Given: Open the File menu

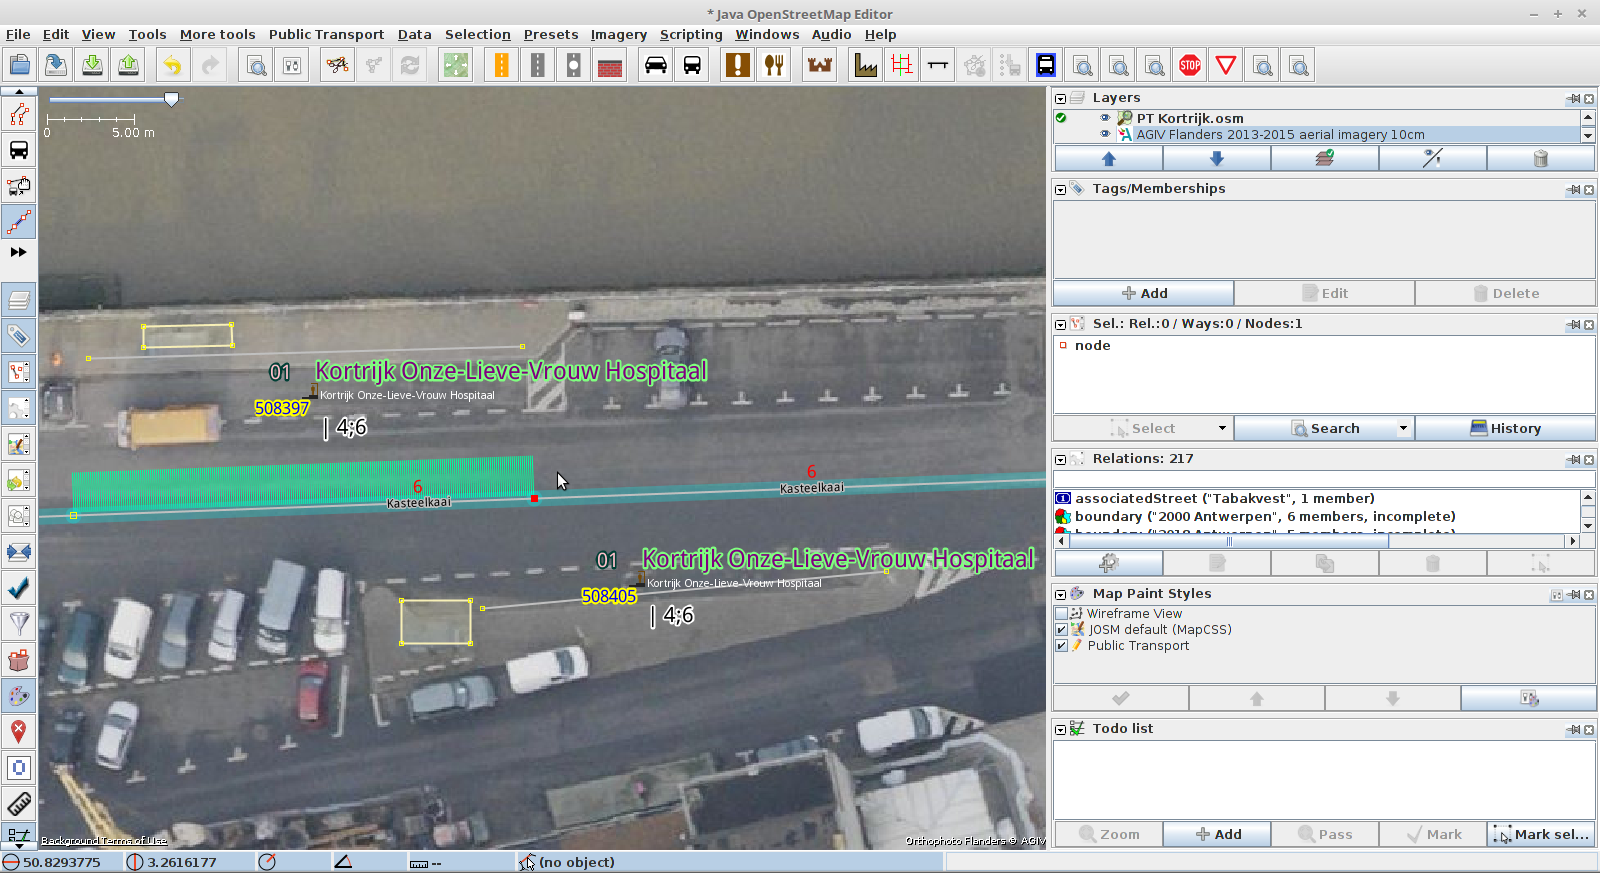Looking at the screenshot, I should [18, 34].
